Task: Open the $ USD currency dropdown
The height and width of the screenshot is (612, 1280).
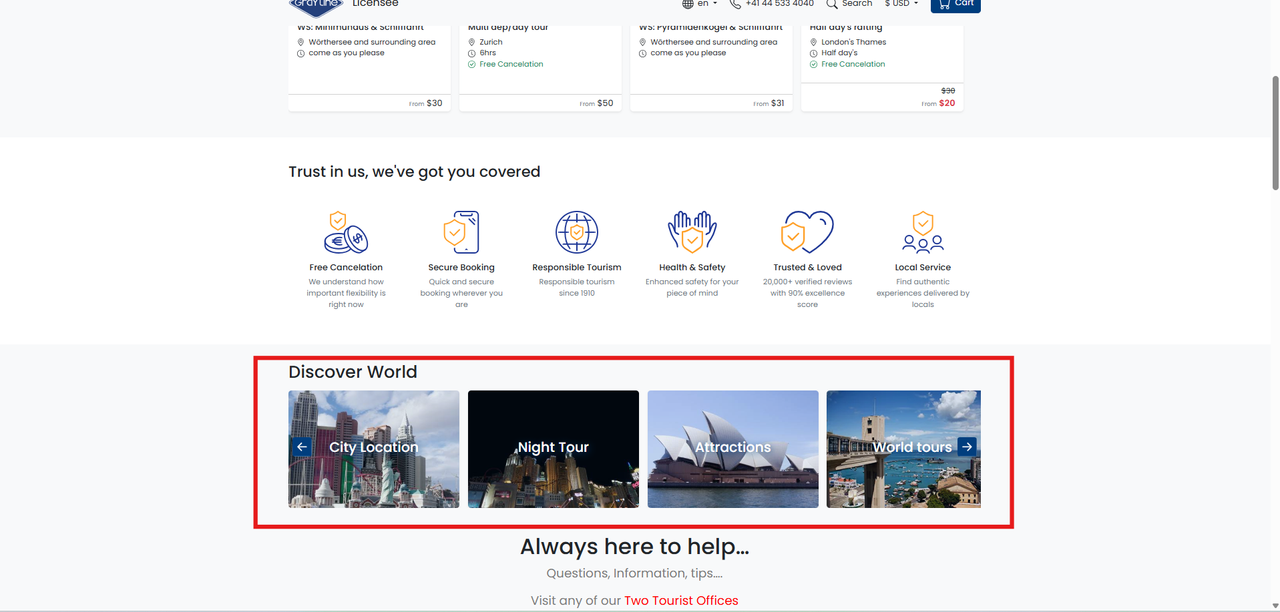Action: (901, 4)
